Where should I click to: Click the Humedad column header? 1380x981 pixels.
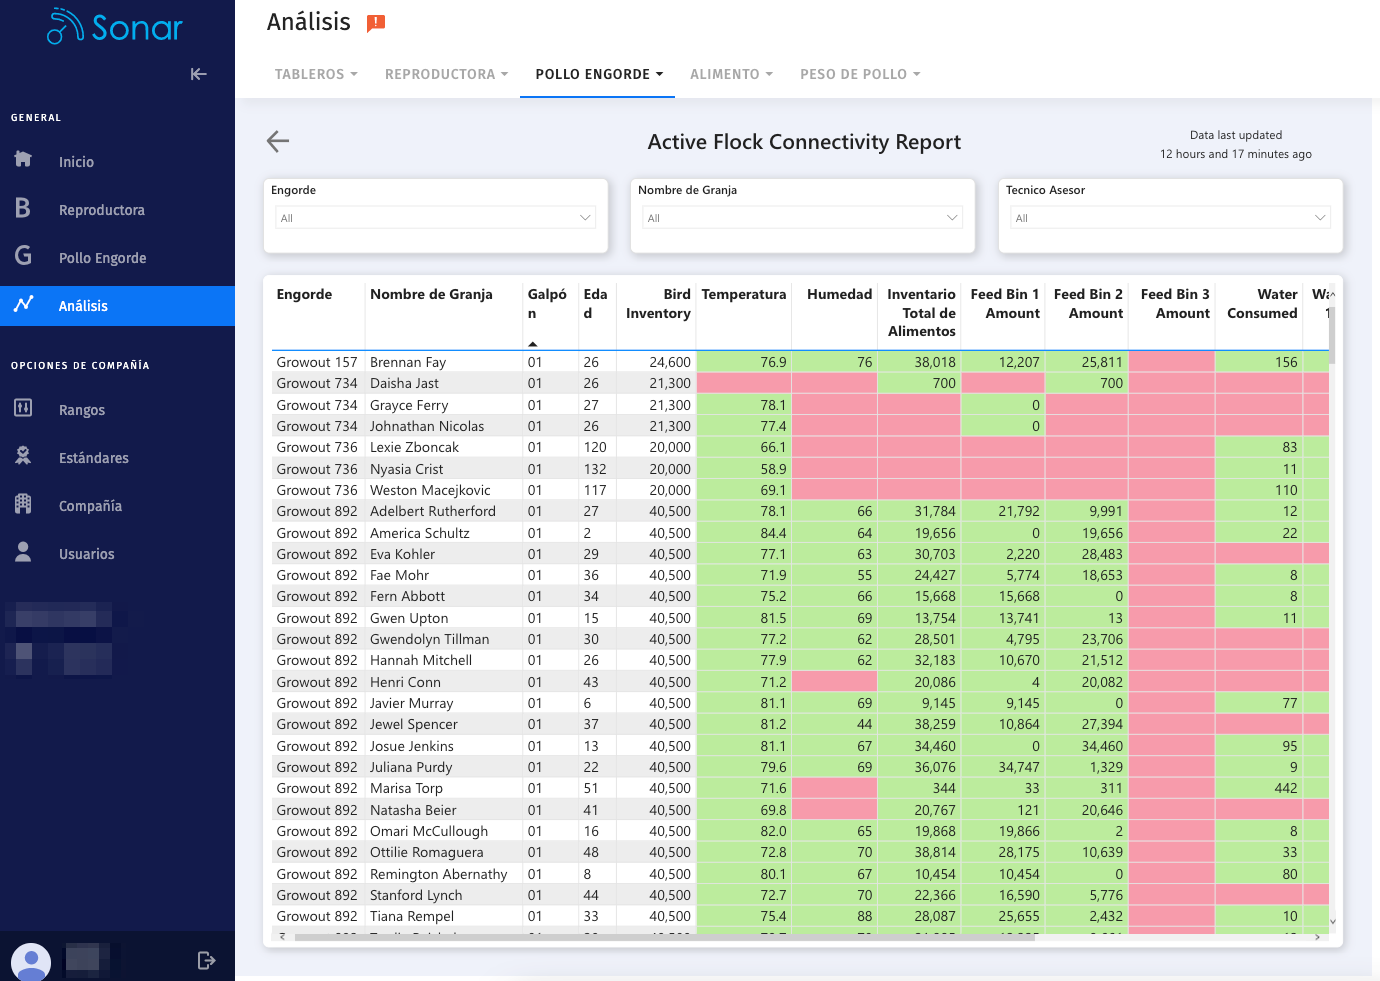[839, 294]
